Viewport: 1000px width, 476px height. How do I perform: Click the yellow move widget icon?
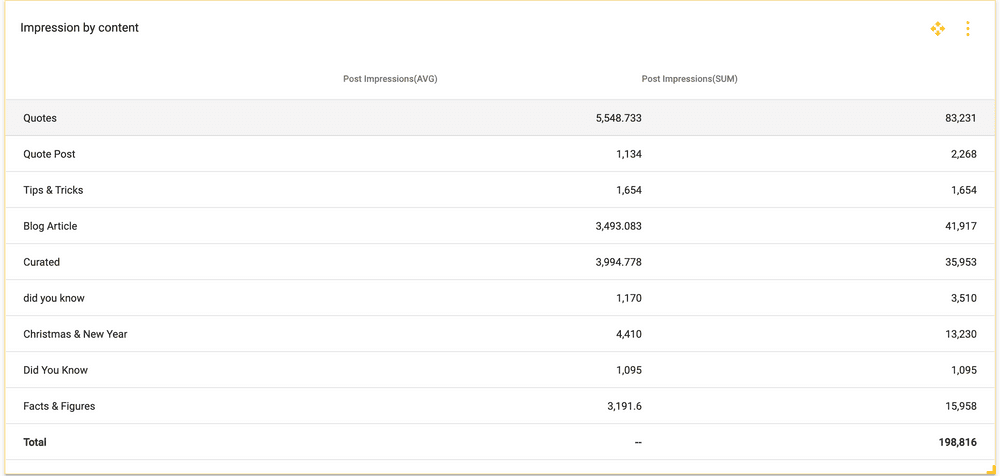[937, 29]
